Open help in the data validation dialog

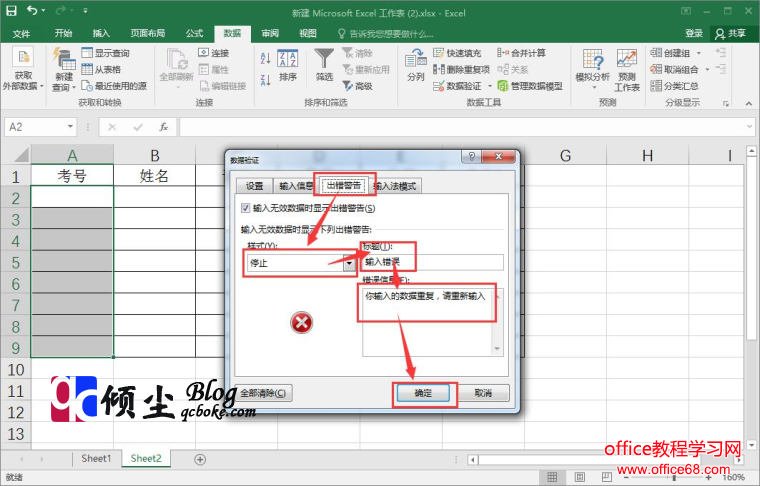tap(471, 156)
